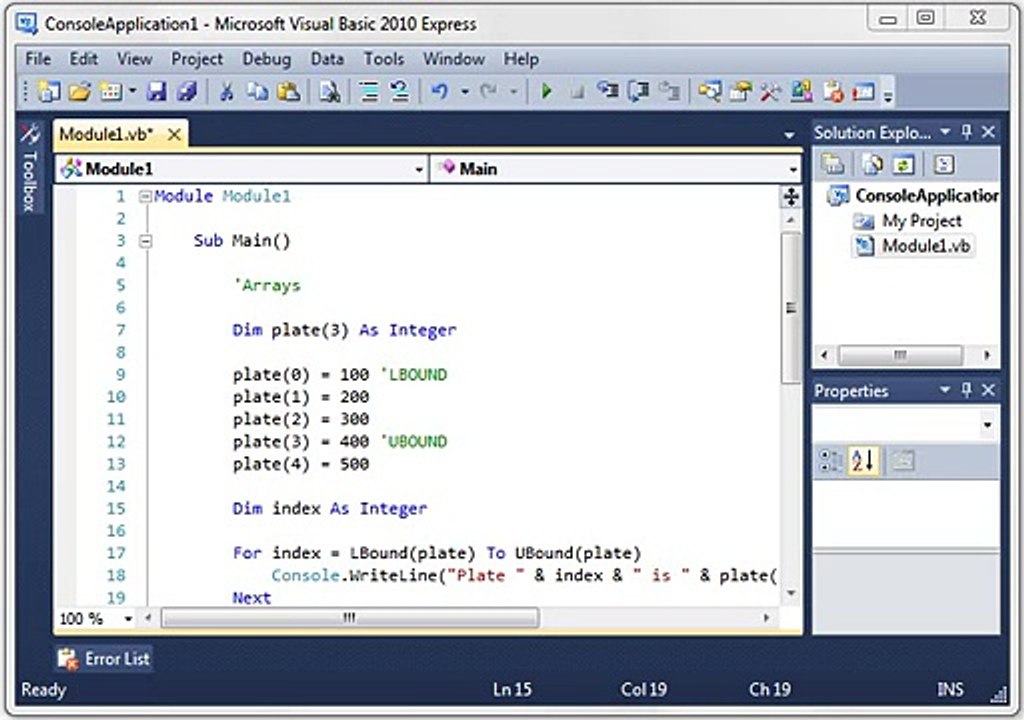Click View Code icon in Solution Explorer
The height and width of the screenshot is (720, 1024).
click(x=944, y=164)
